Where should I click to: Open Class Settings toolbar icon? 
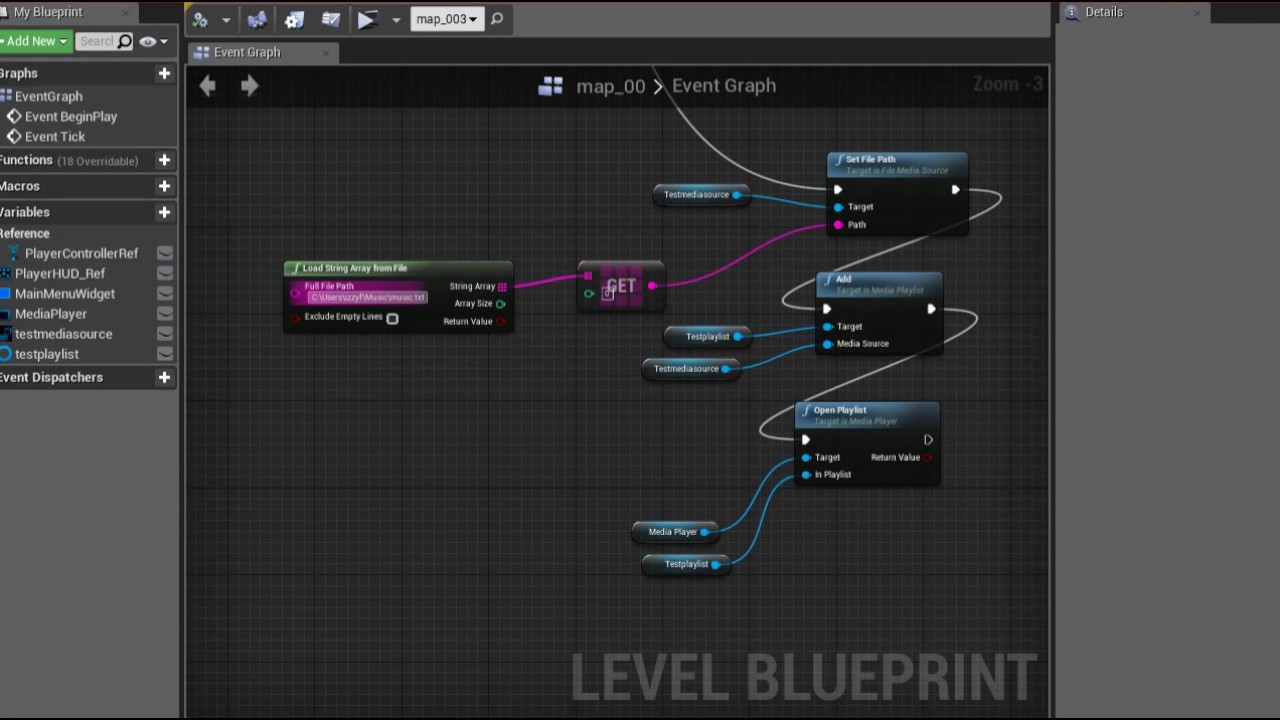click(x=294, y=19)
